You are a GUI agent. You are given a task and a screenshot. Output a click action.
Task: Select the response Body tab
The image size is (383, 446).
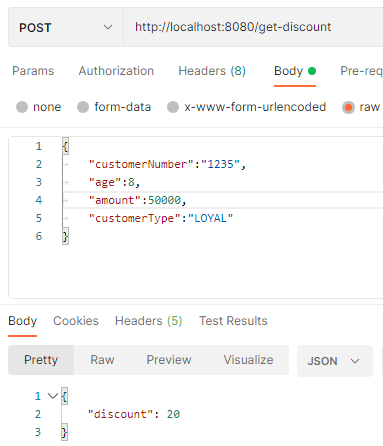point(22,321)
